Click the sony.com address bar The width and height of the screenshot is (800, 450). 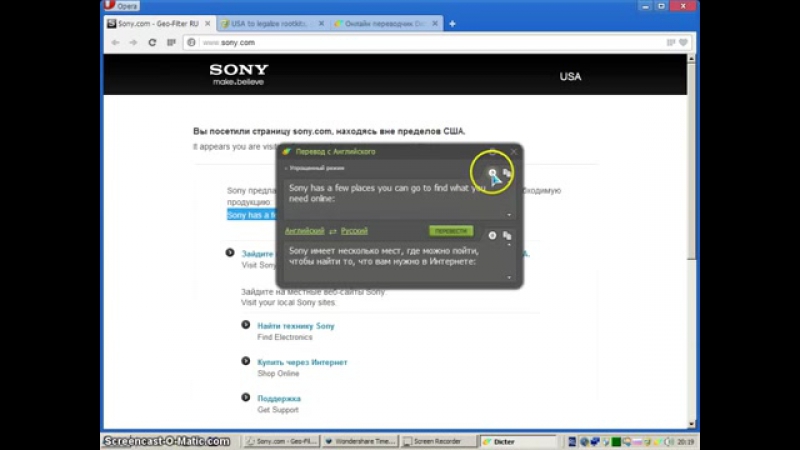[420, 43]
